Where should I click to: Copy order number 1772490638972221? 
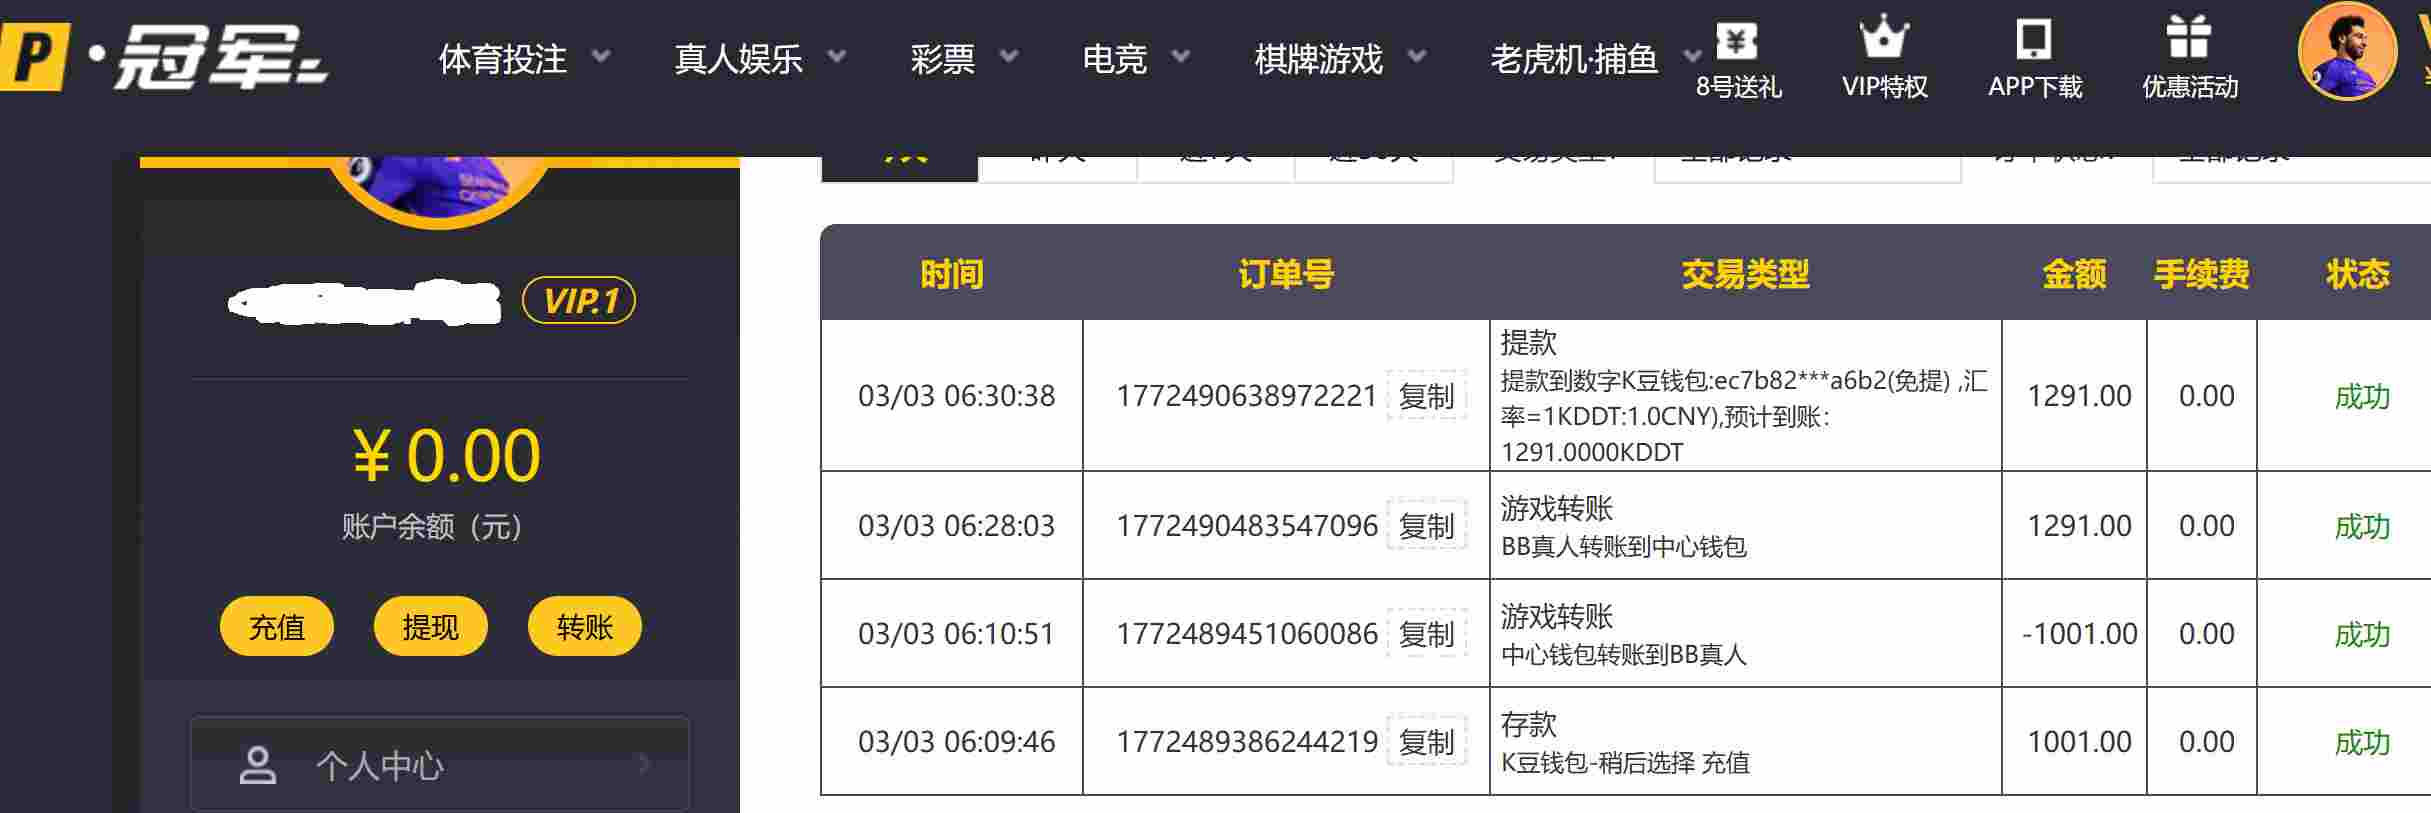(1426, 396)
